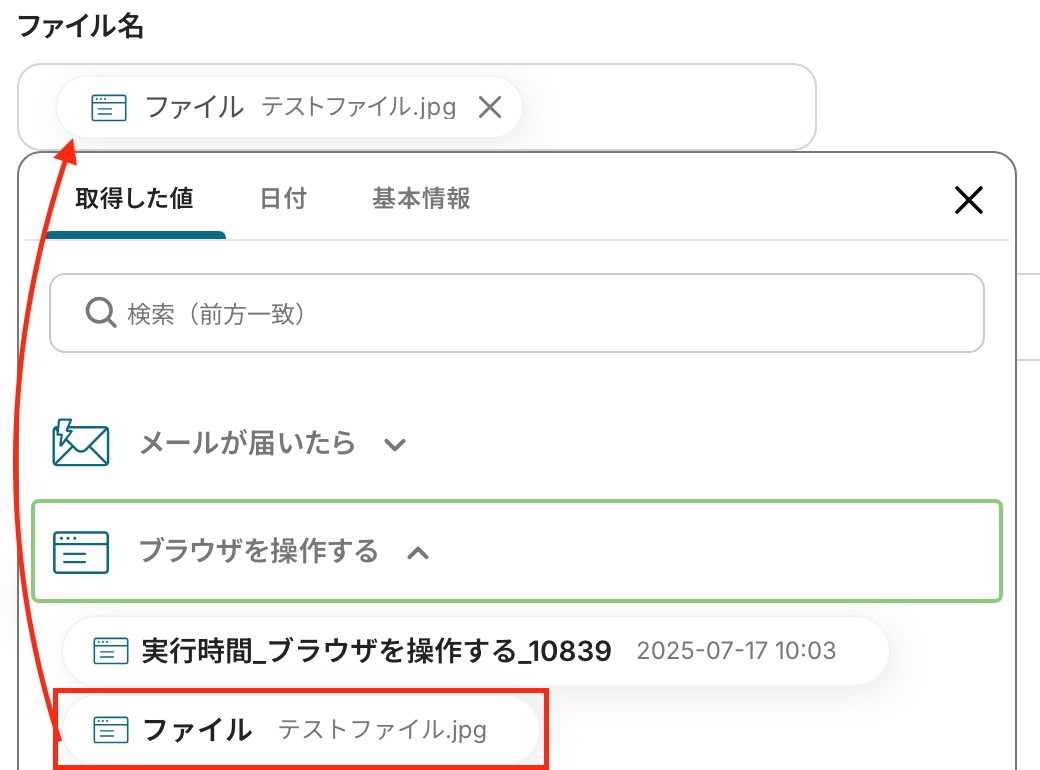1040x770 pixels.
Task: Expand the メールが届いたら section chevron
Action: [395, 445]
